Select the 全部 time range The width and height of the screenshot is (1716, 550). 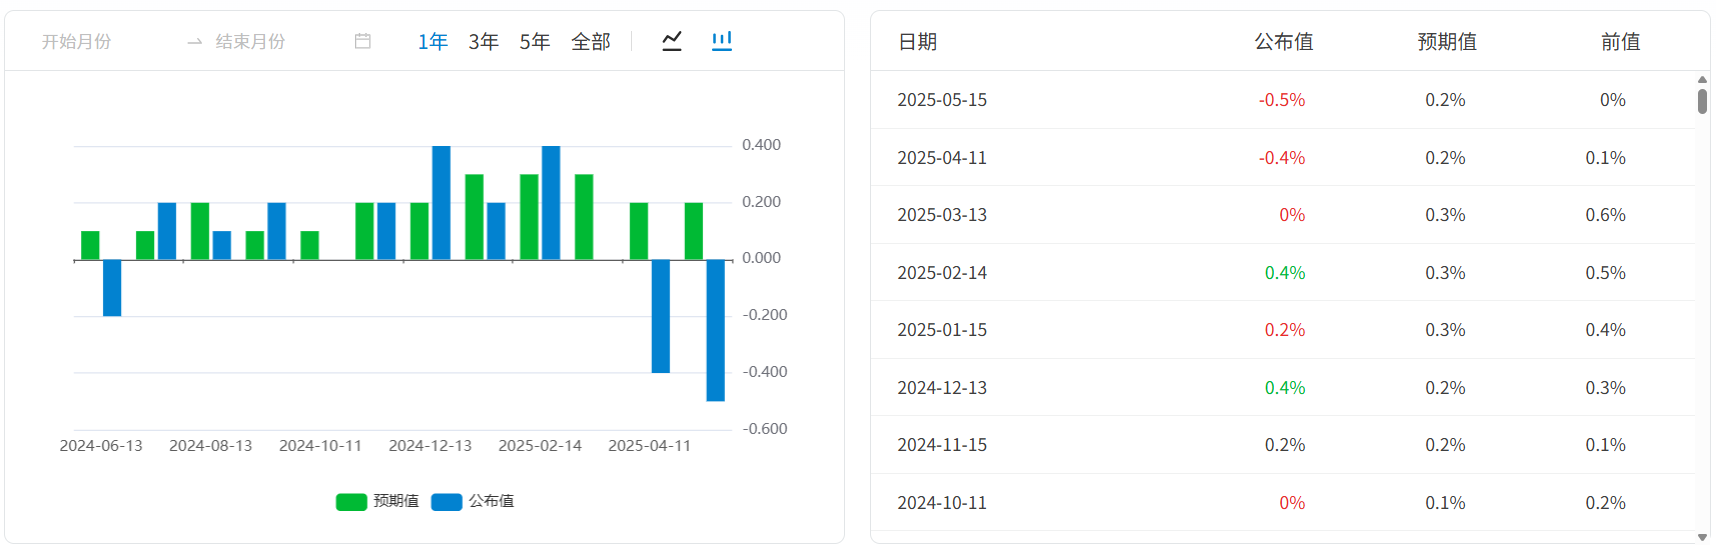[x=591, y=41]
